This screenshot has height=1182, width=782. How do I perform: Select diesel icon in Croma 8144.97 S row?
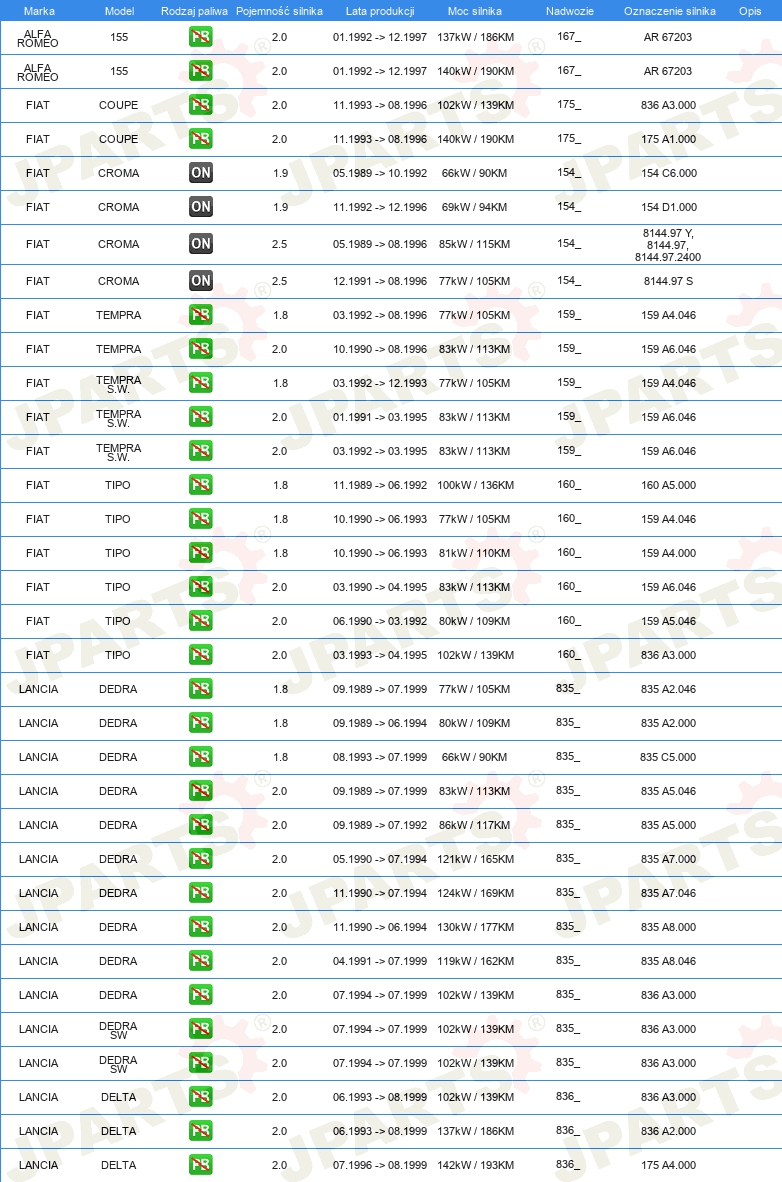pos(201,280)
